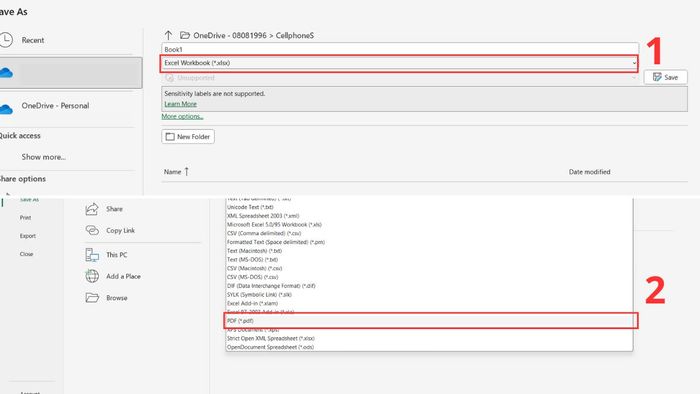The height and width of the screenshot is (394, 700).
Task: Click the Copy Link icon
Action: point(92,230)
